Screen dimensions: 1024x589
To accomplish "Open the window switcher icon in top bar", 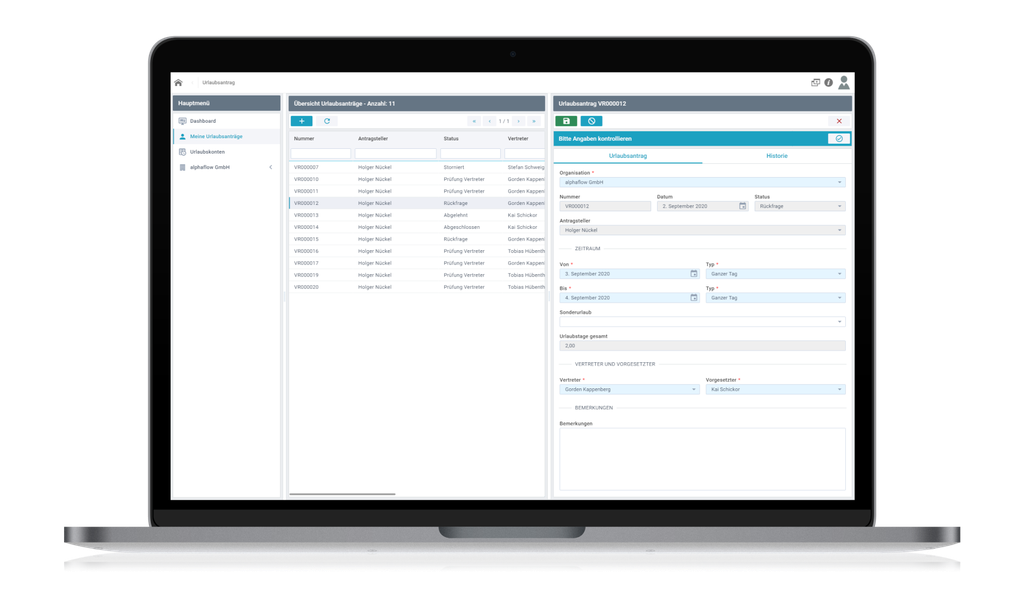I will [x=816, y=83].
